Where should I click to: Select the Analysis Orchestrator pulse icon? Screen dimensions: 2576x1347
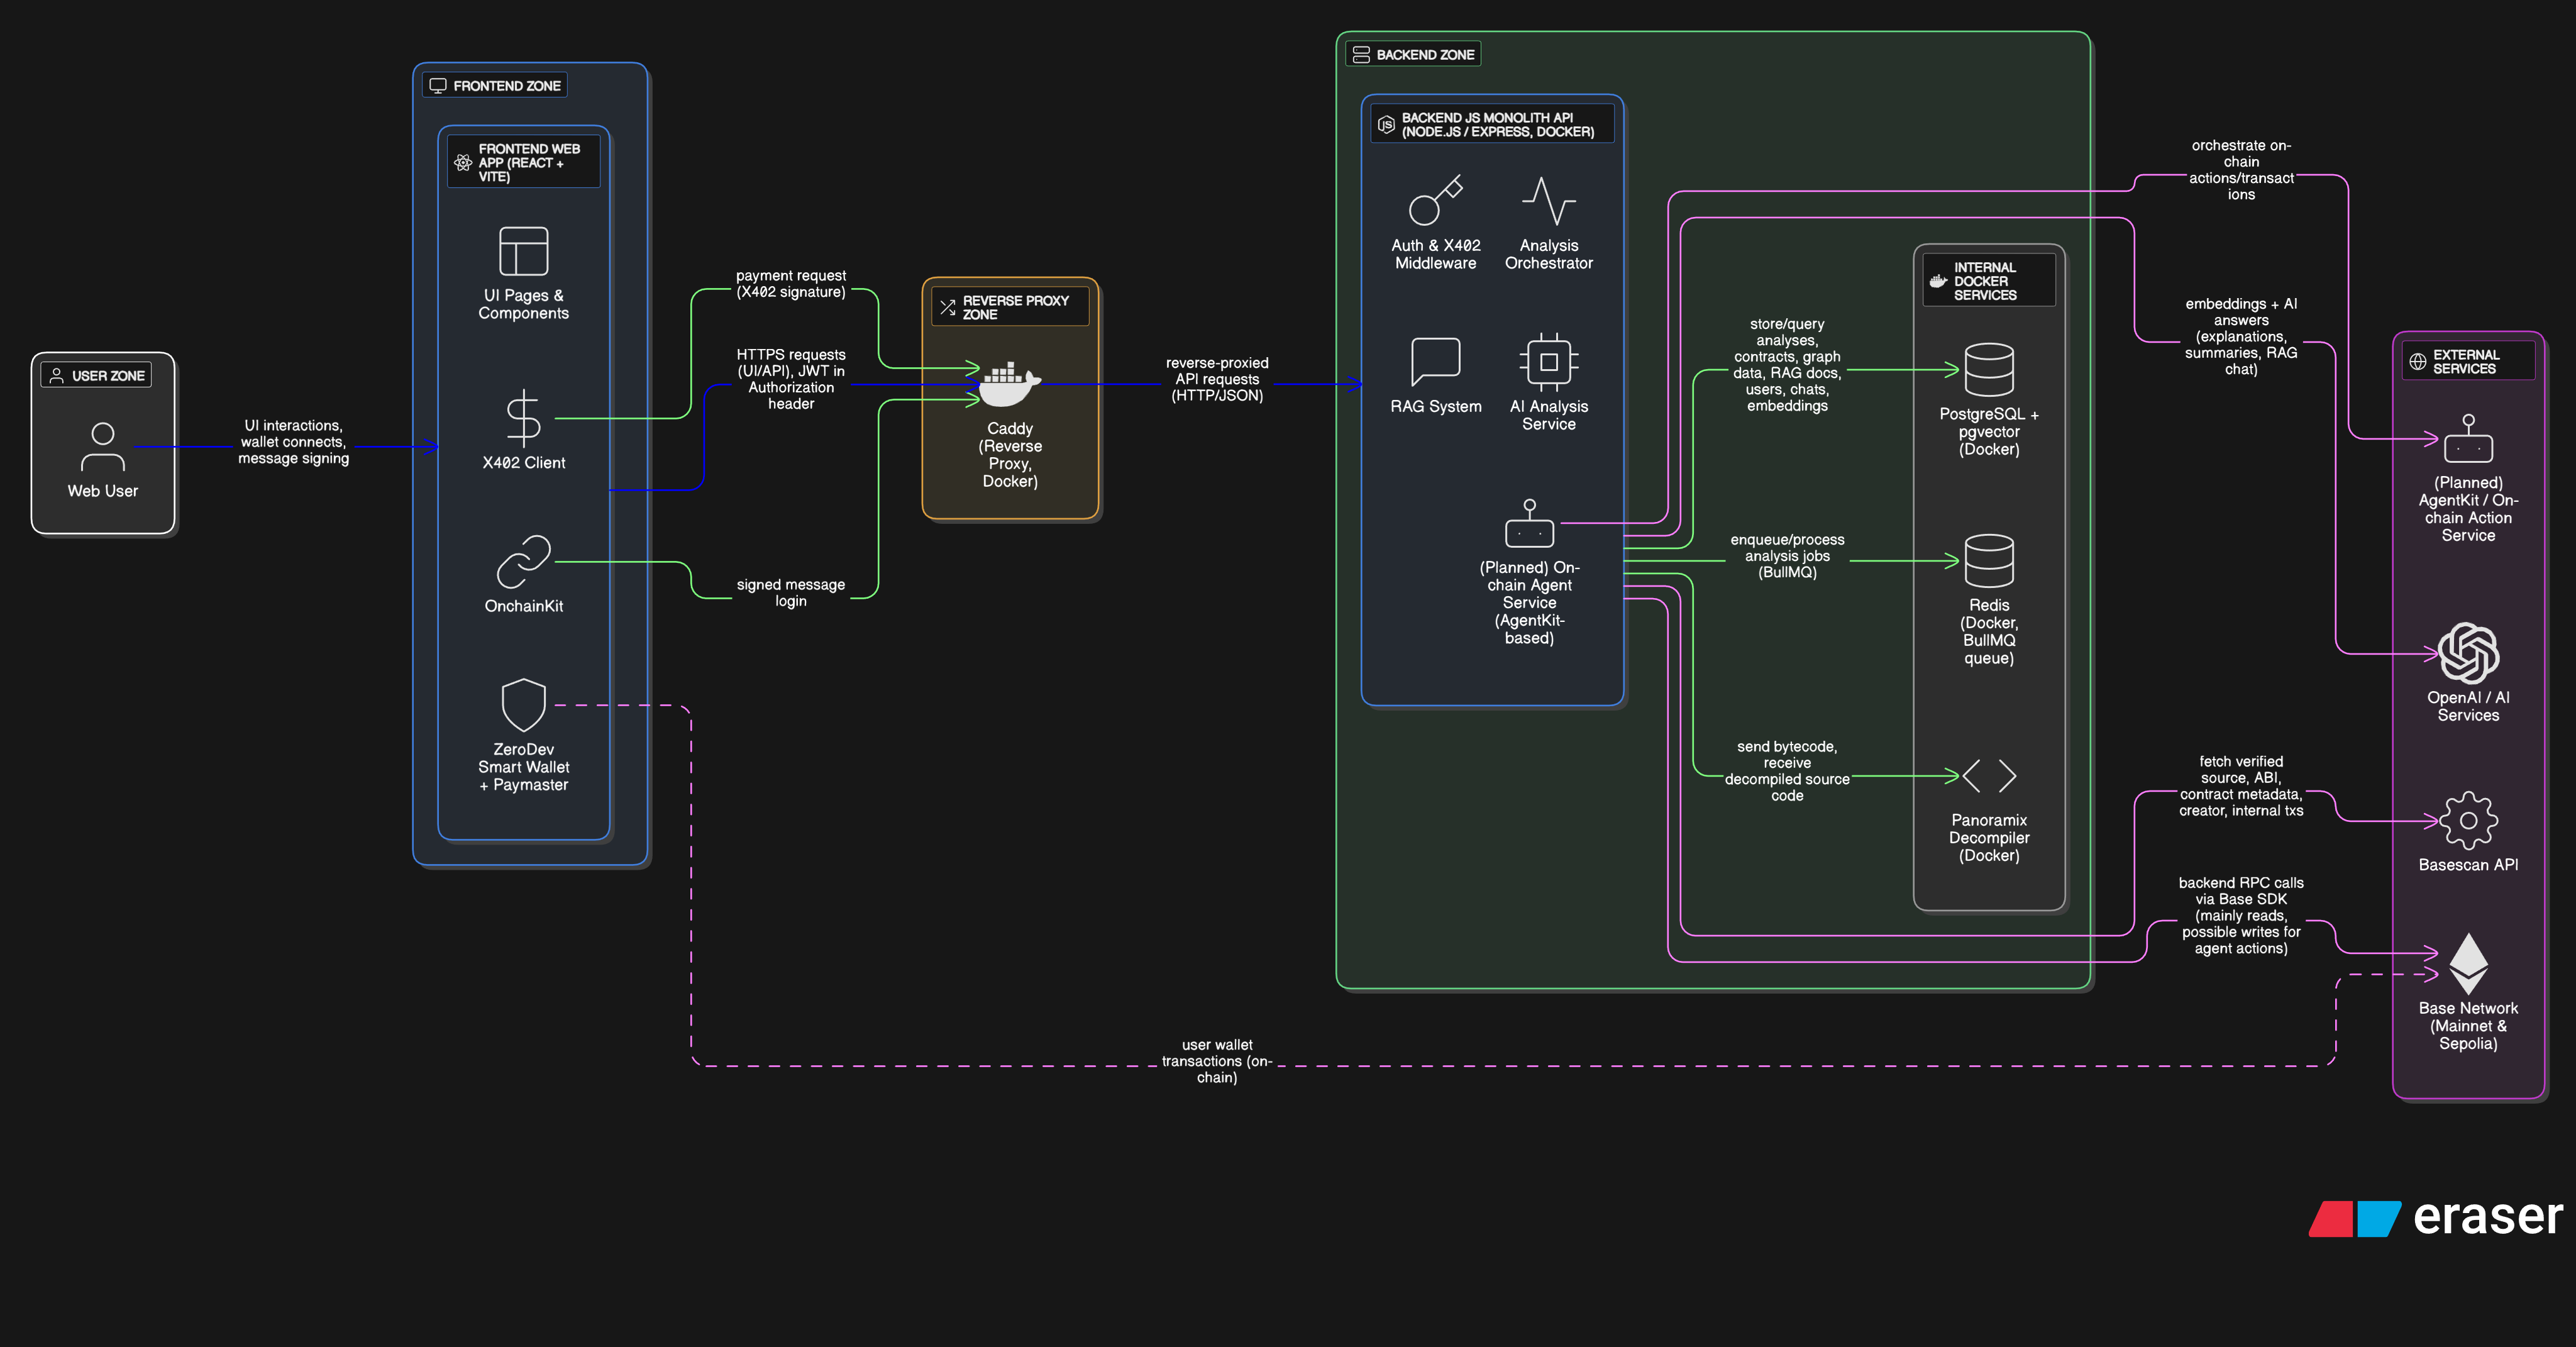pos(1548,201)
